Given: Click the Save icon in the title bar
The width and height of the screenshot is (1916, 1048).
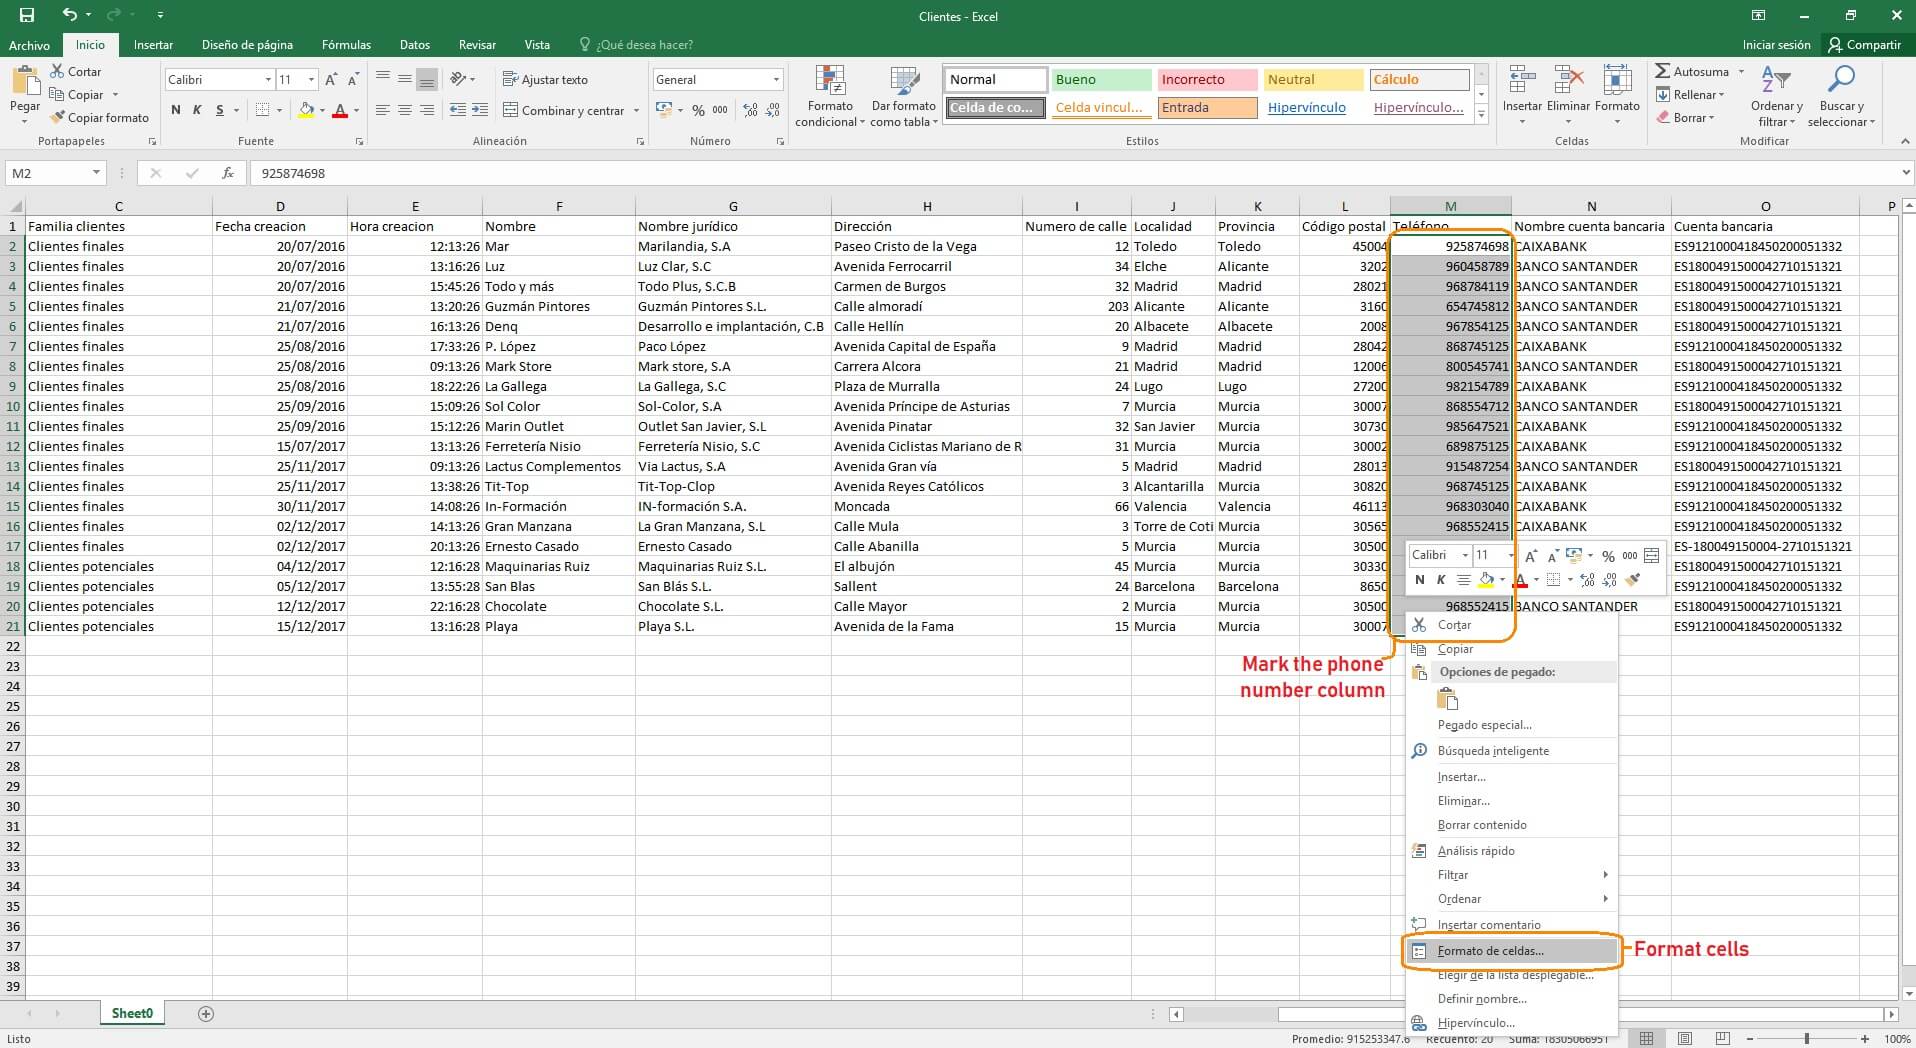Looking at the screenshot, I should coord(27,15).
